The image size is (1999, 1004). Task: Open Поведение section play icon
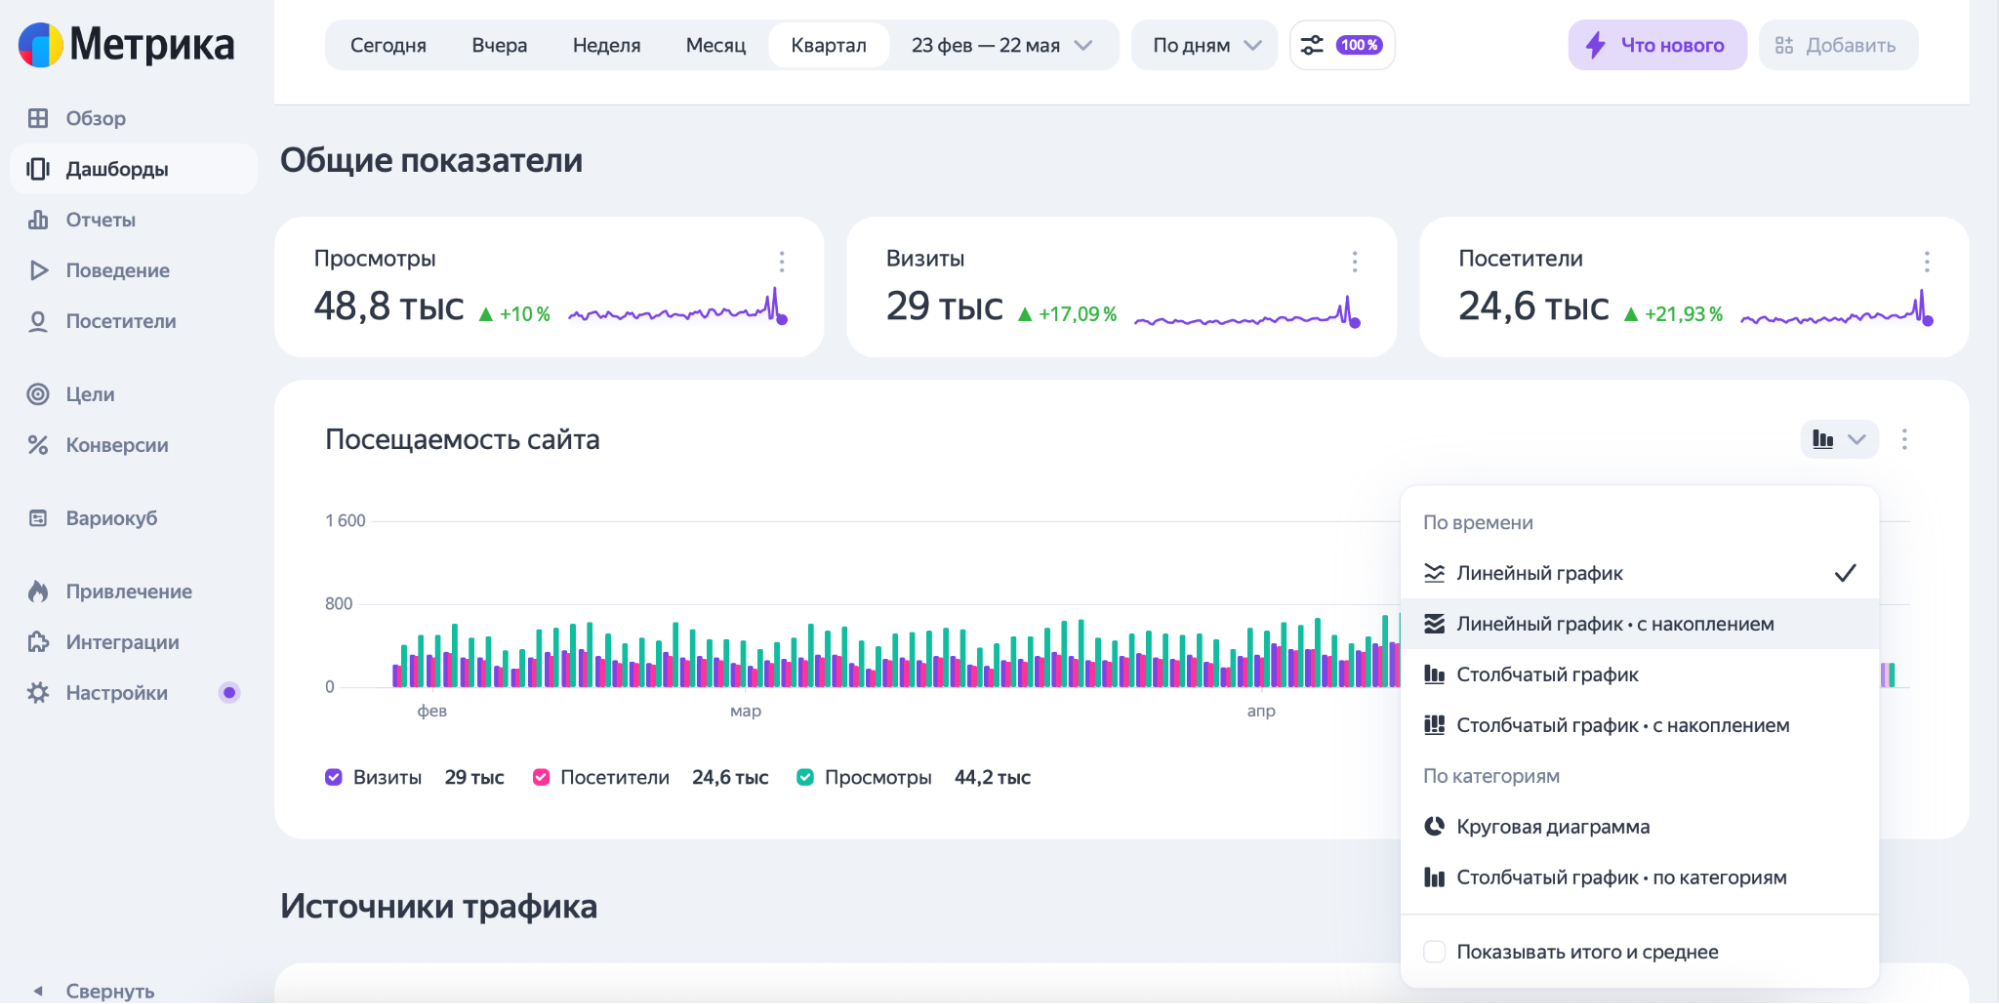[x=38, y=270]
